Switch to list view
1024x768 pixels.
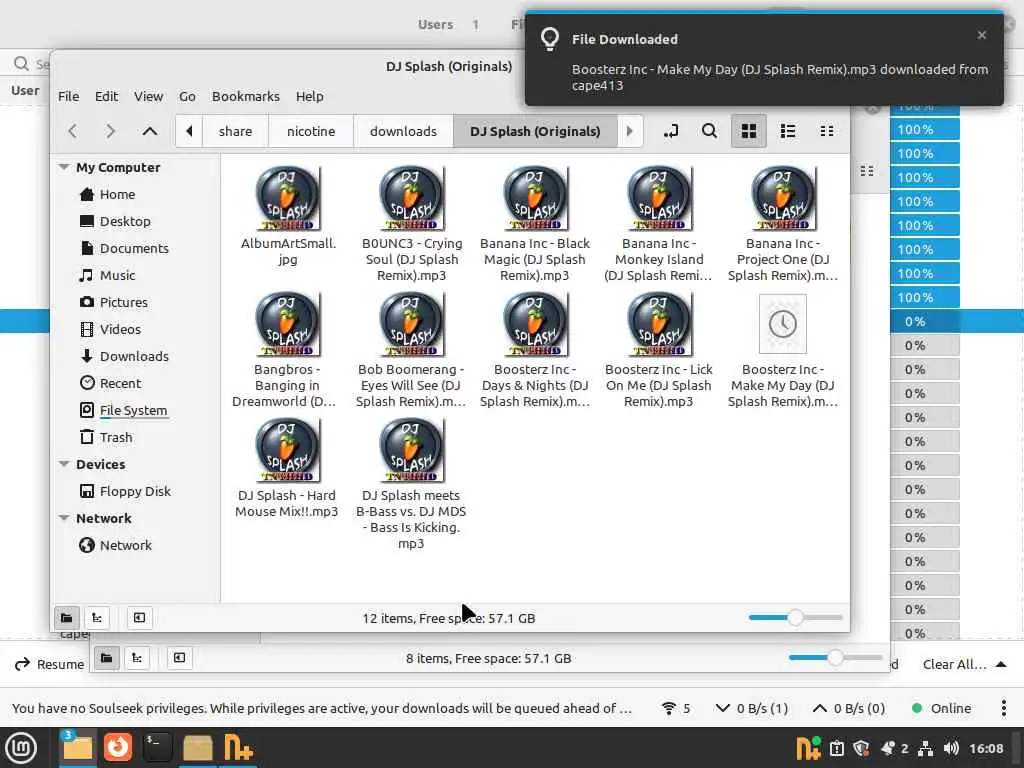pos(788,131)
